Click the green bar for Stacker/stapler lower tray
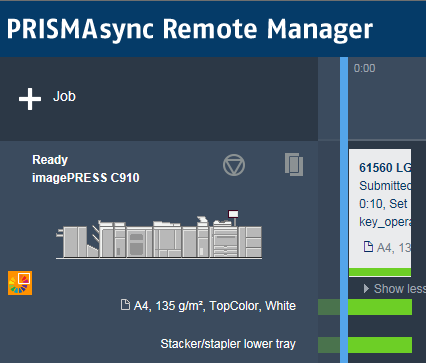This screenshot has height=363, width=426. tap(380, 345)
